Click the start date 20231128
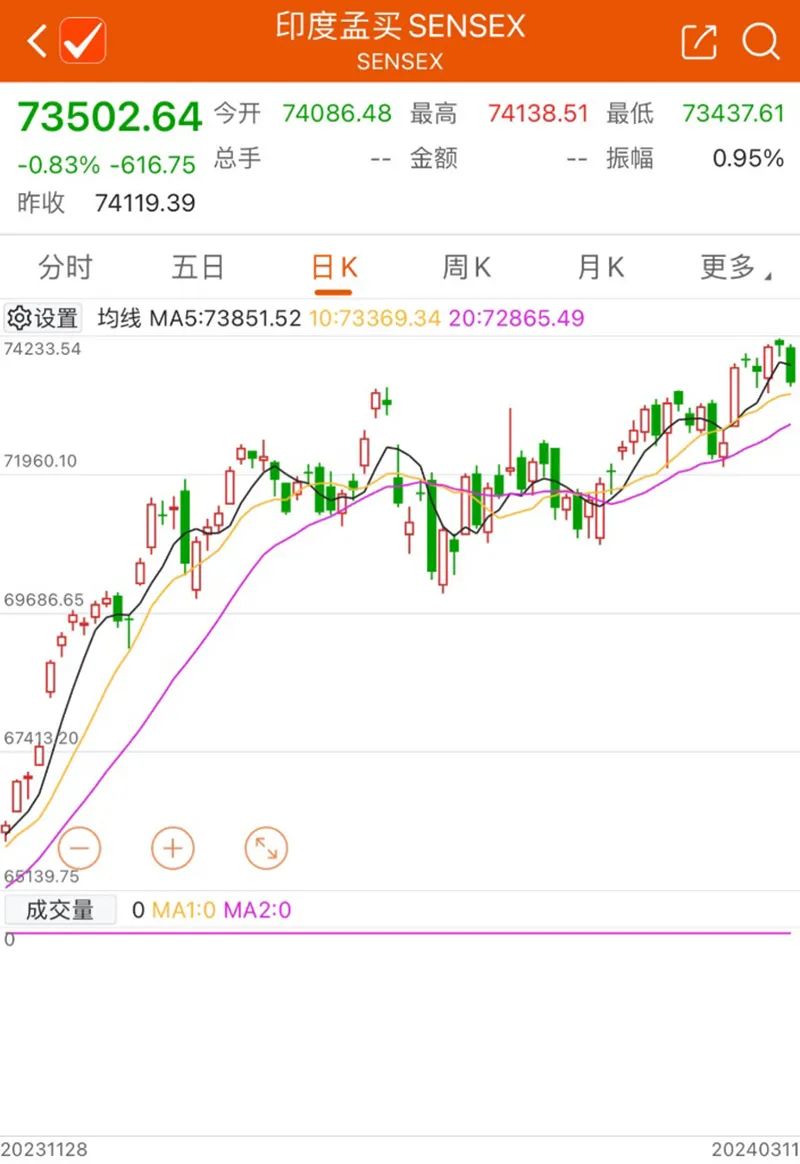Image resolution: width=800 pixels, height=1164 pixels. point(44,1149)
